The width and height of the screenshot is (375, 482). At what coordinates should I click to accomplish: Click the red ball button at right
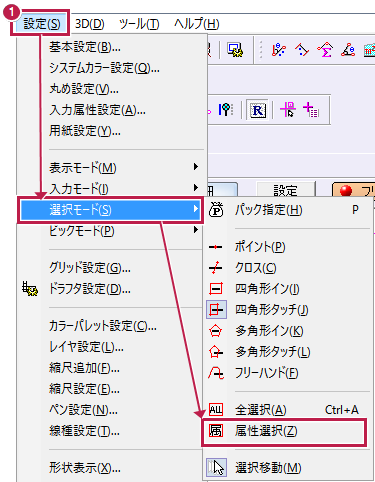pos(354,189)
